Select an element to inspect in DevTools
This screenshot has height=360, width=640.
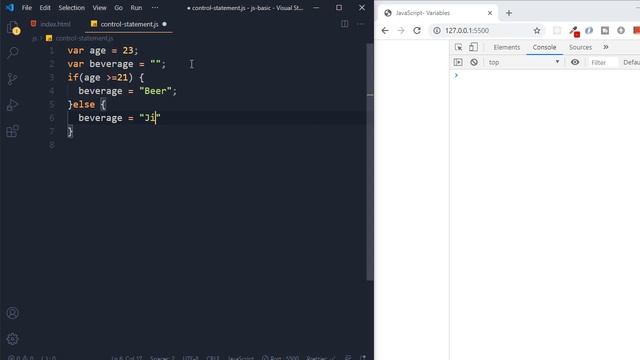click(458, 47)
